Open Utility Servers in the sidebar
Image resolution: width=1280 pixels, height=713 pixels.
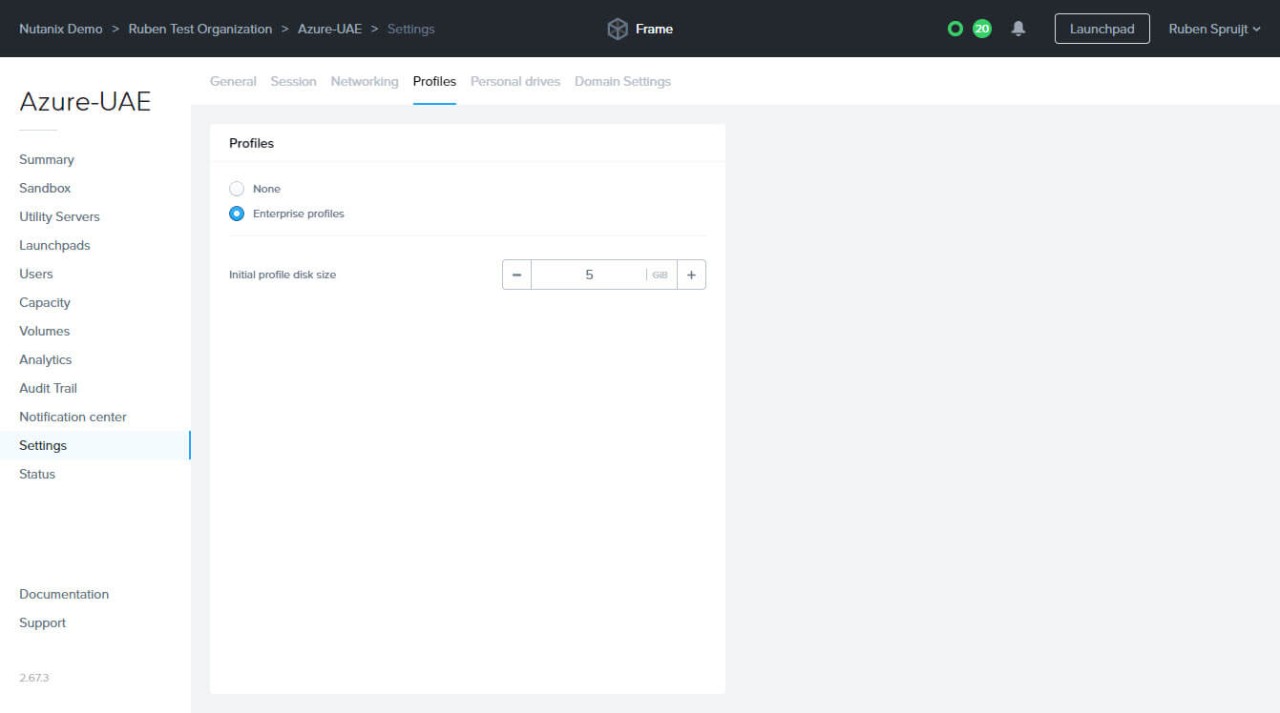pyautogui.click(x=59, y=217)
